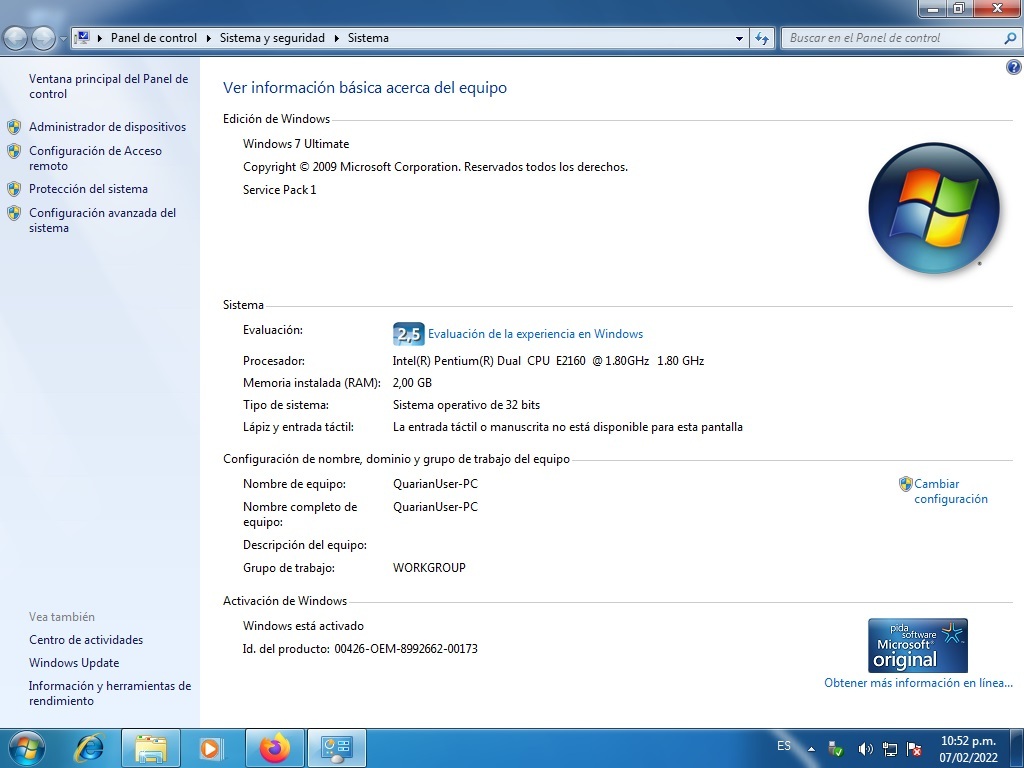The height and width of the screenshot is (768, 1024).
Task: Click the ES language indicator
Action: click(x=784, y=746)
